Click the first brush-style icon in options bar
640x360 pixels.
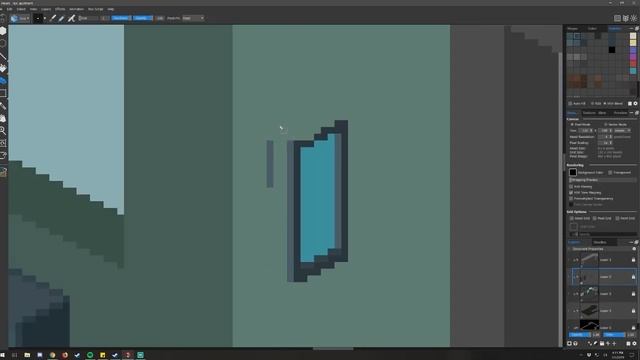pos(53,18)
